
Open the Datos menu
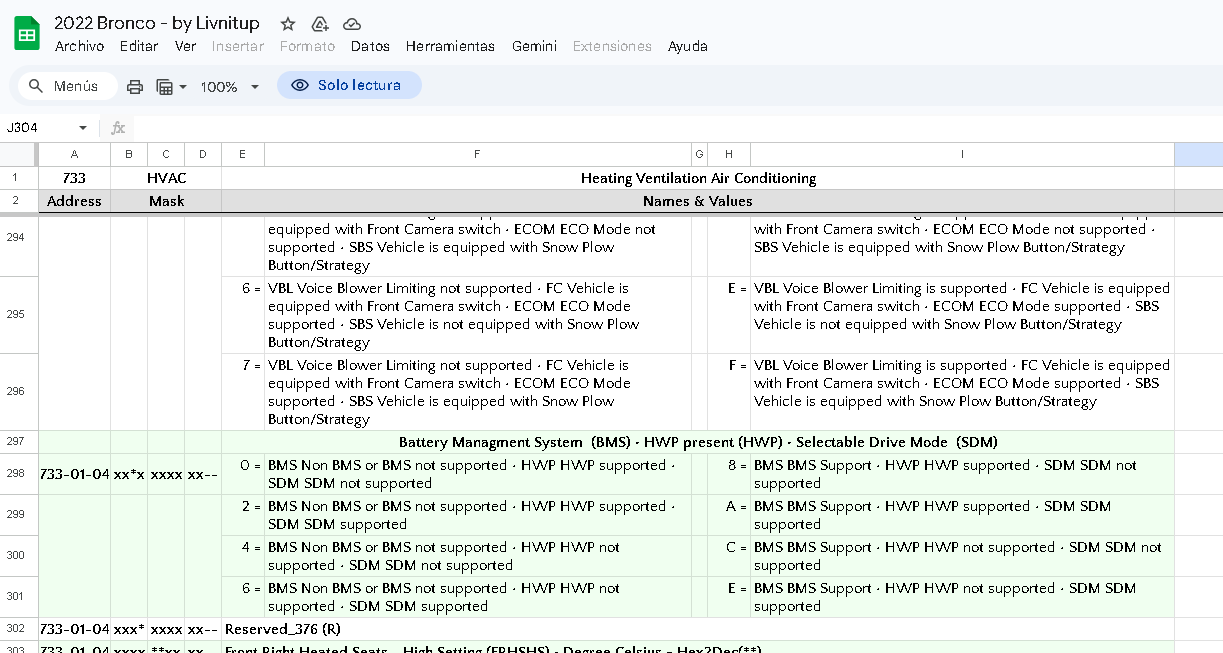click(370, 46)
